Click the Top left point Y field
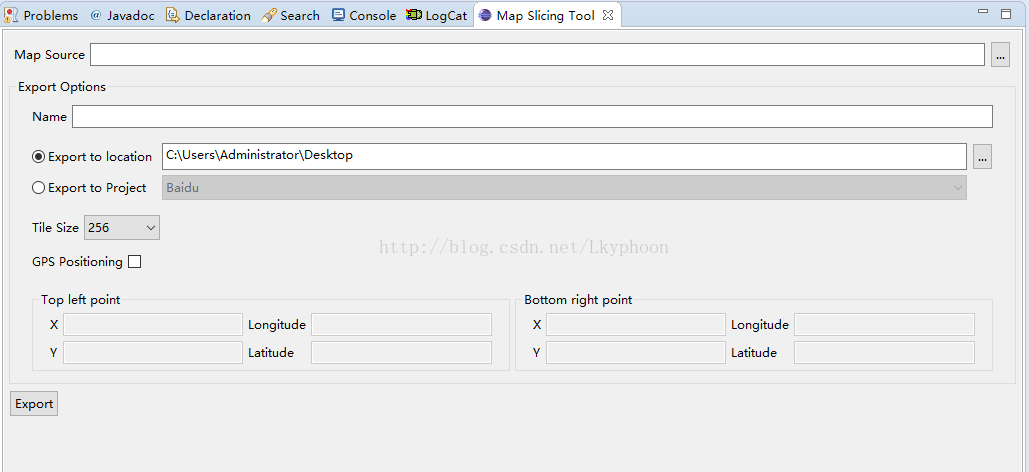This screenshot has height=472, width=1029. pos(153,353)
